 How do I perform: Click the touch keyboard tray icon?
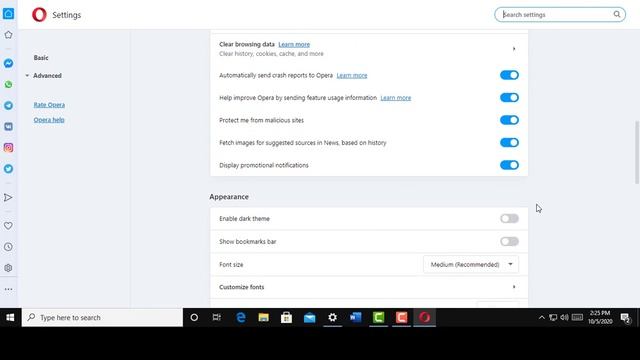point(577,317)
